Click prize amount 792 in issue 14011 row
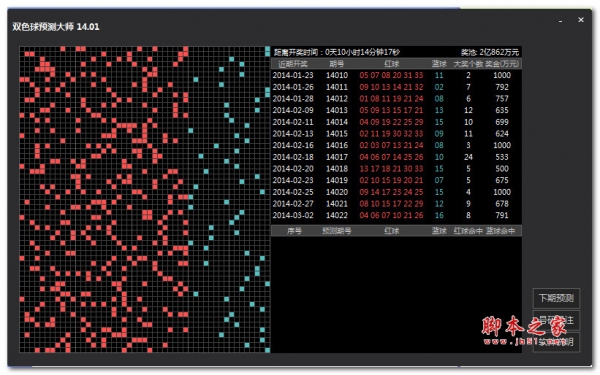Image resolution: width=600 pixels, height=375 pixels. click(502, 87)
